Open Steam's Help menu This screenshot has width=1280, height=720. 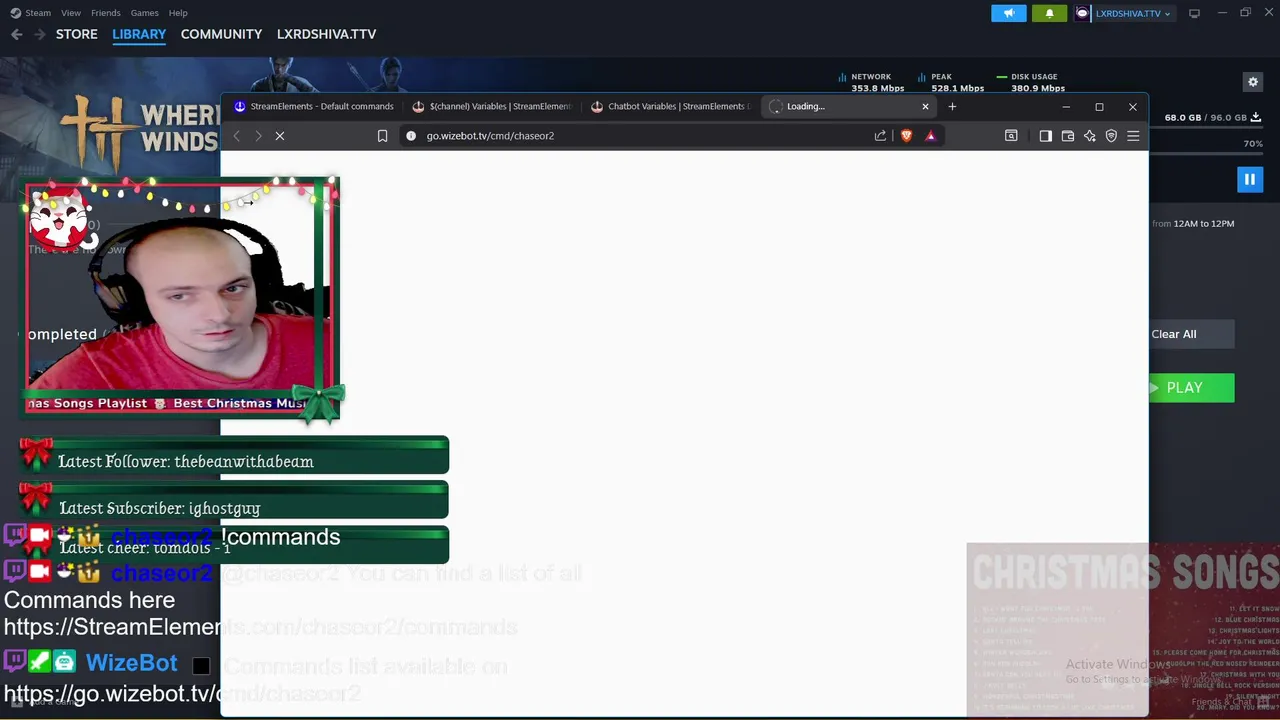(178, 13)
